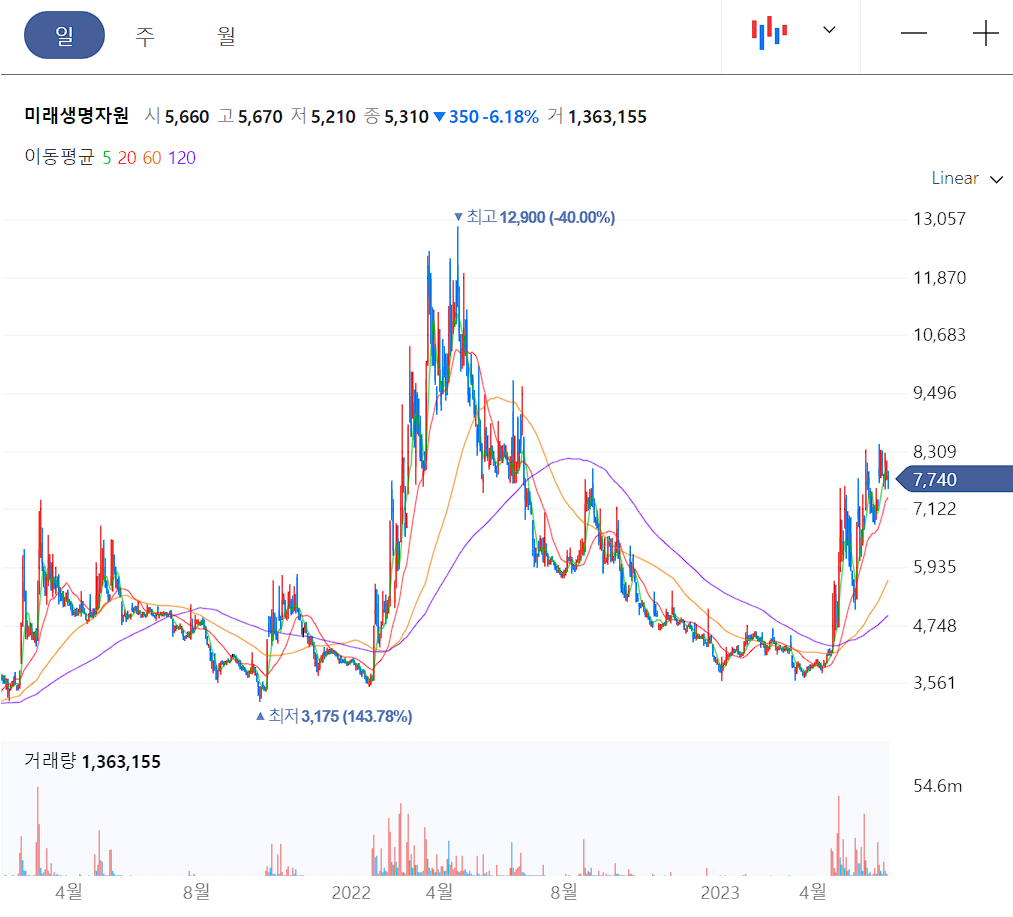The width and height of the screenshot is (1013, 917).
Task: Switch to the weekly 주 chart tab
Action: 145,36
